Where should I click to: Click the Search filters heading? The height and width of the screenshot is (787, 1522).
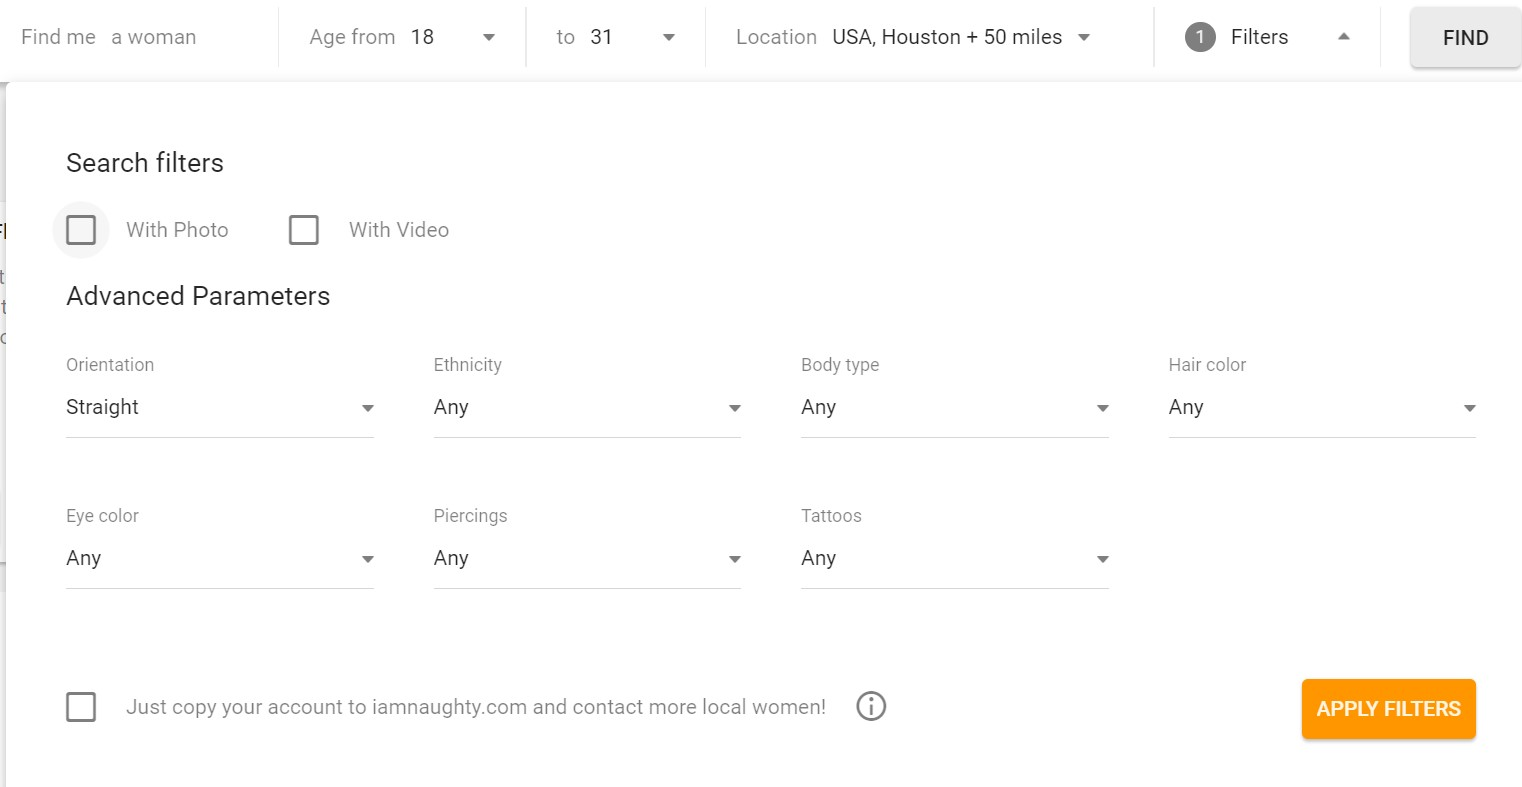[x=145, y=163]
